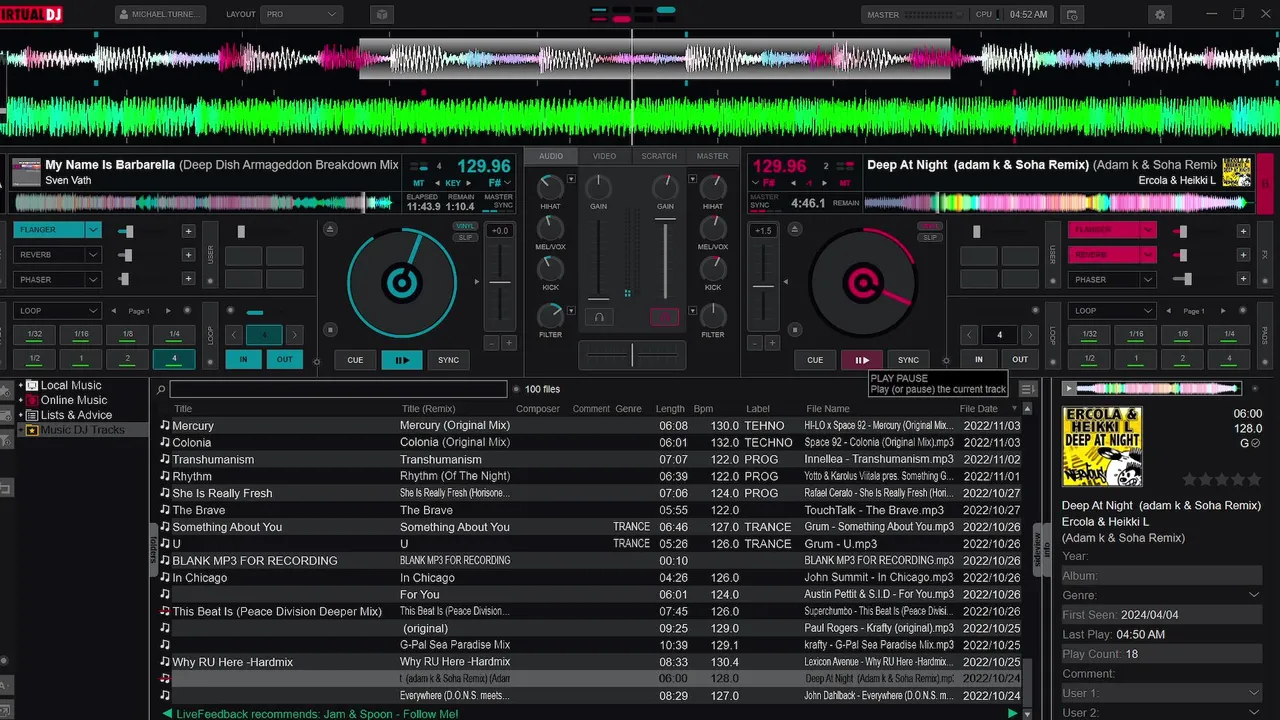
Task: Halve the left deck loop with the left arrow
Action: coord(235,335)
